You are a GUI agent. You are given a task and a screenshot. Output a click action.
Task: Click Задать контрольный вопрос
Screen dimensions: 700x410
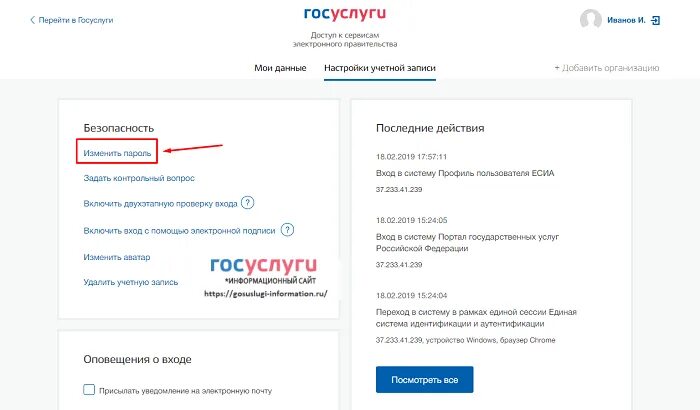pos(139,178)
